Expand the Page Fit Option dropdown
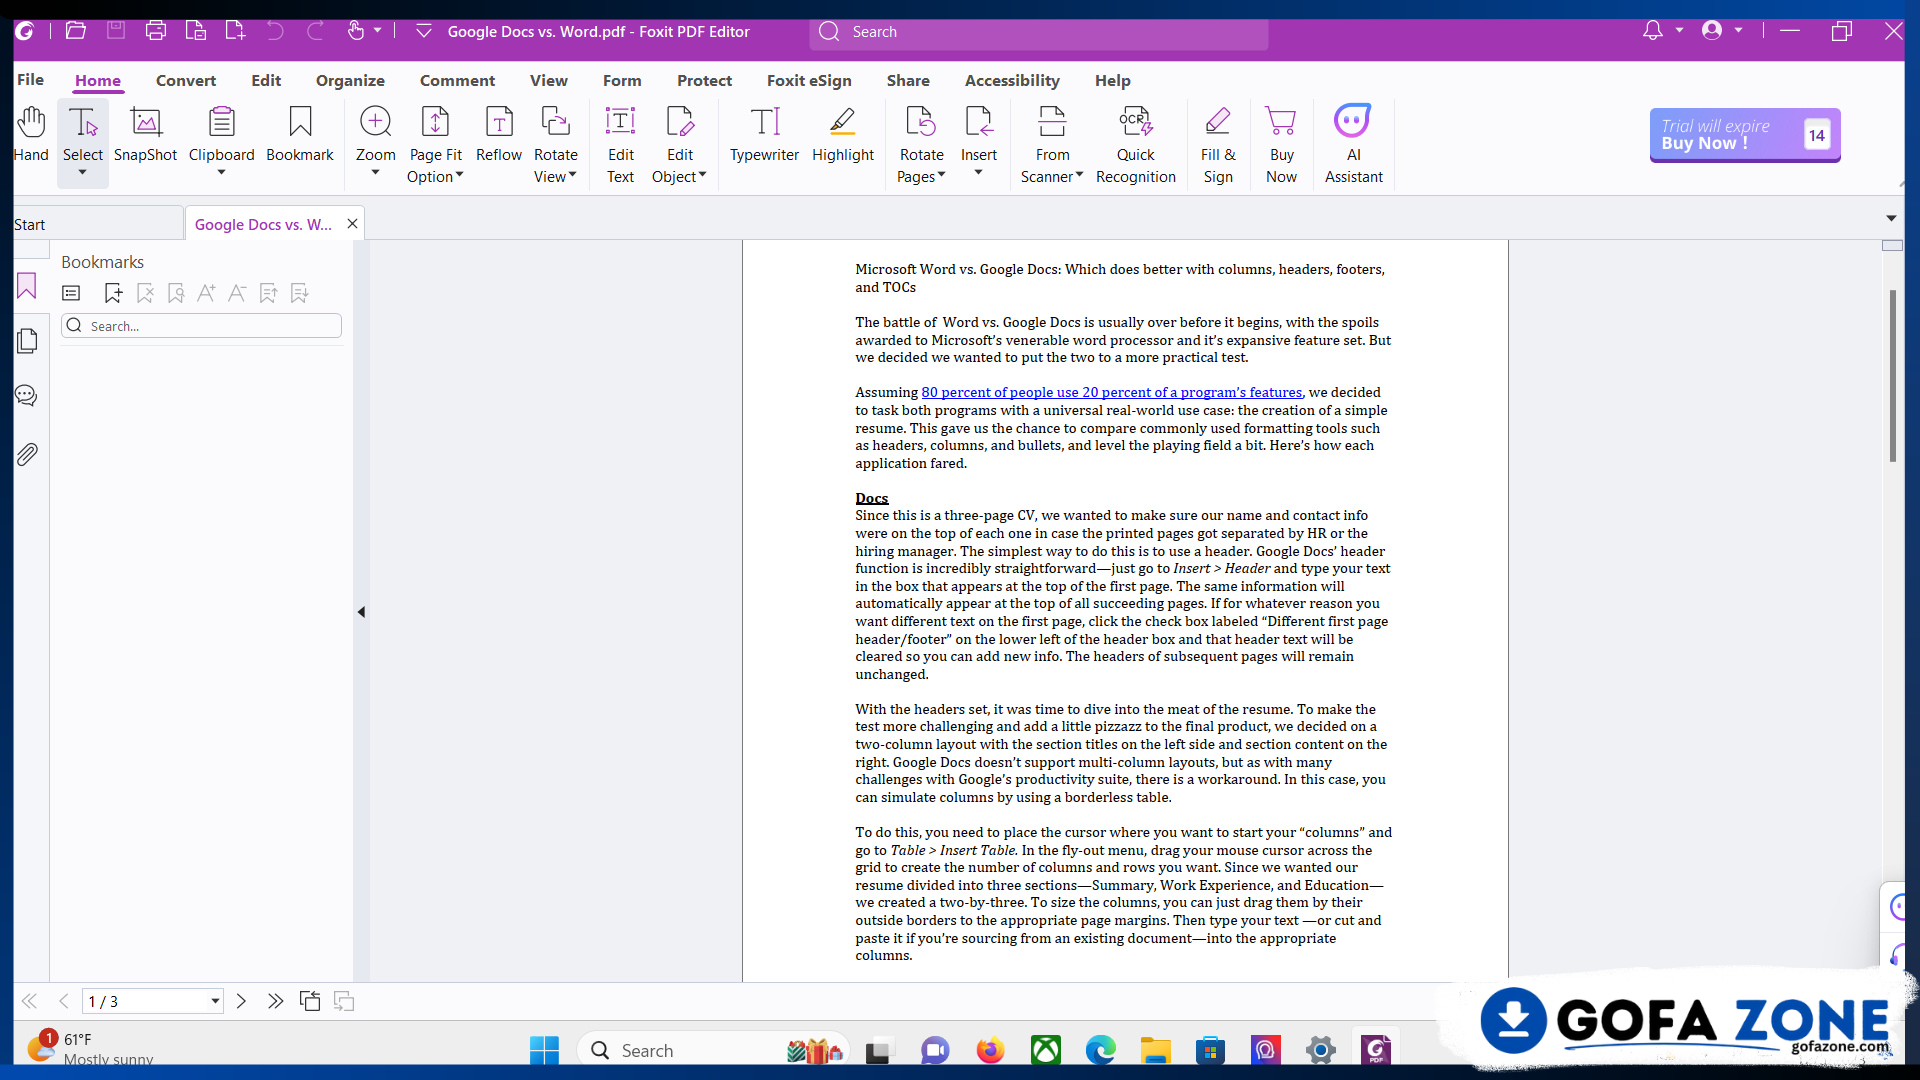This screenshot has width=1920, height=1080. 460,176
